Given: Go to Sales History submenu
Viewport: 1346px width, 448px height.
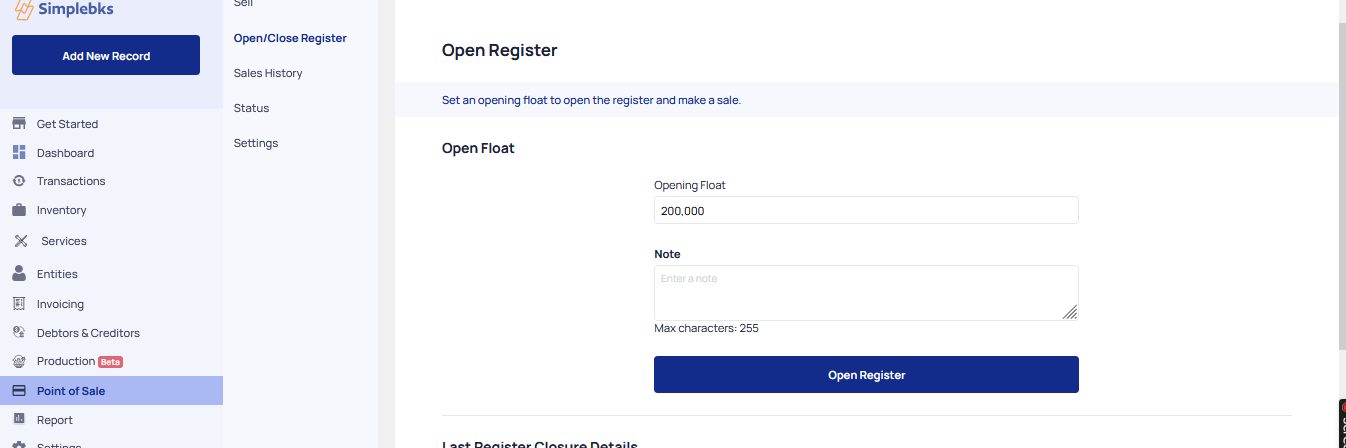Looking at the screenshot, I should [x=268, y=73].
